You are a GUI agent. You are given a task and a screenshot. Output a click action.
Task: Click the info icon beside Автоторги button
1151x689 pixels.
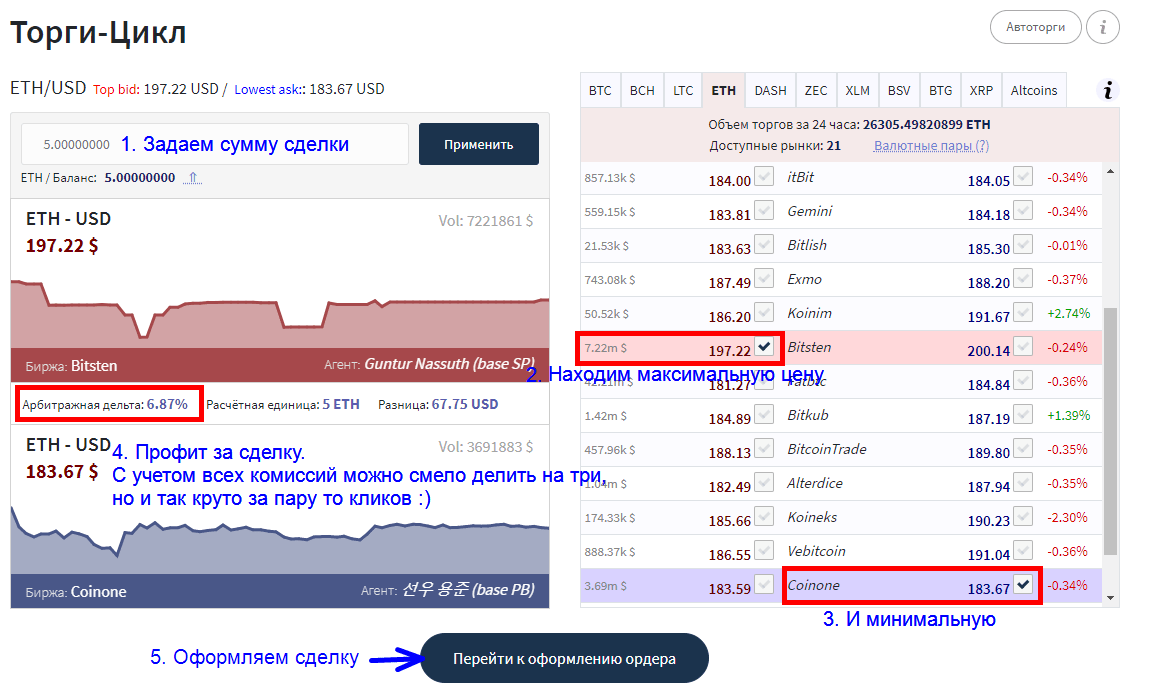pyautogui.click(x=1103, y=27)
